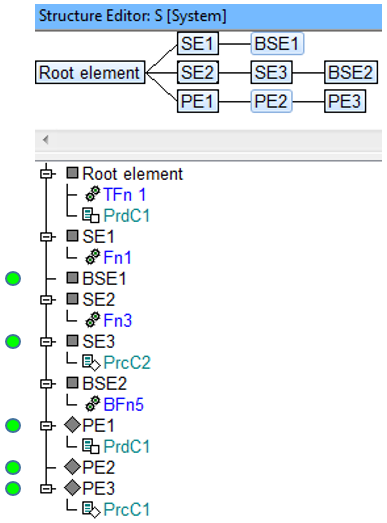Click the green marker next to SE3
This screenshot has height=523, width=387.
[13, 342]
